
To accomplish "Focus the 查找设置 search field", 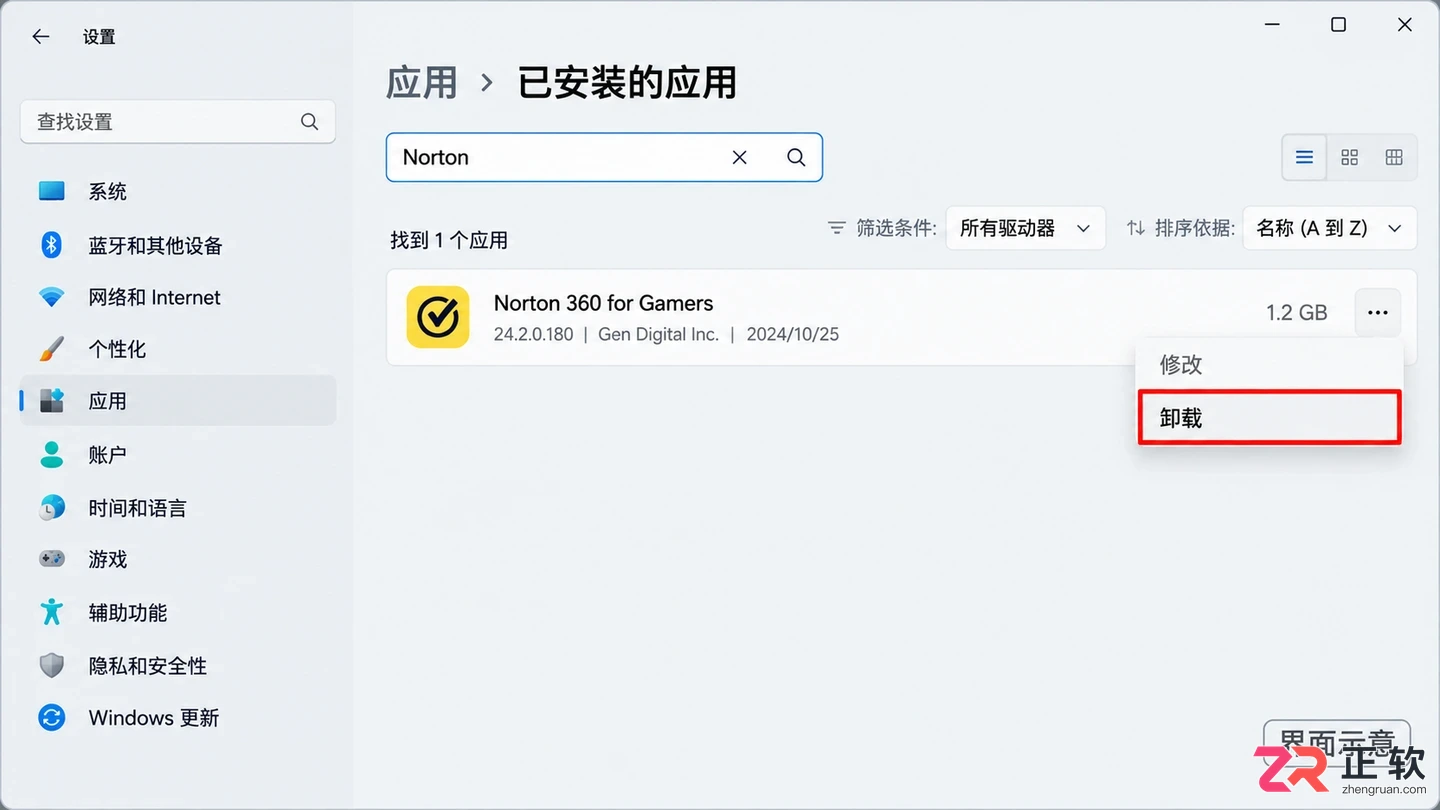I will click(178, 122).
